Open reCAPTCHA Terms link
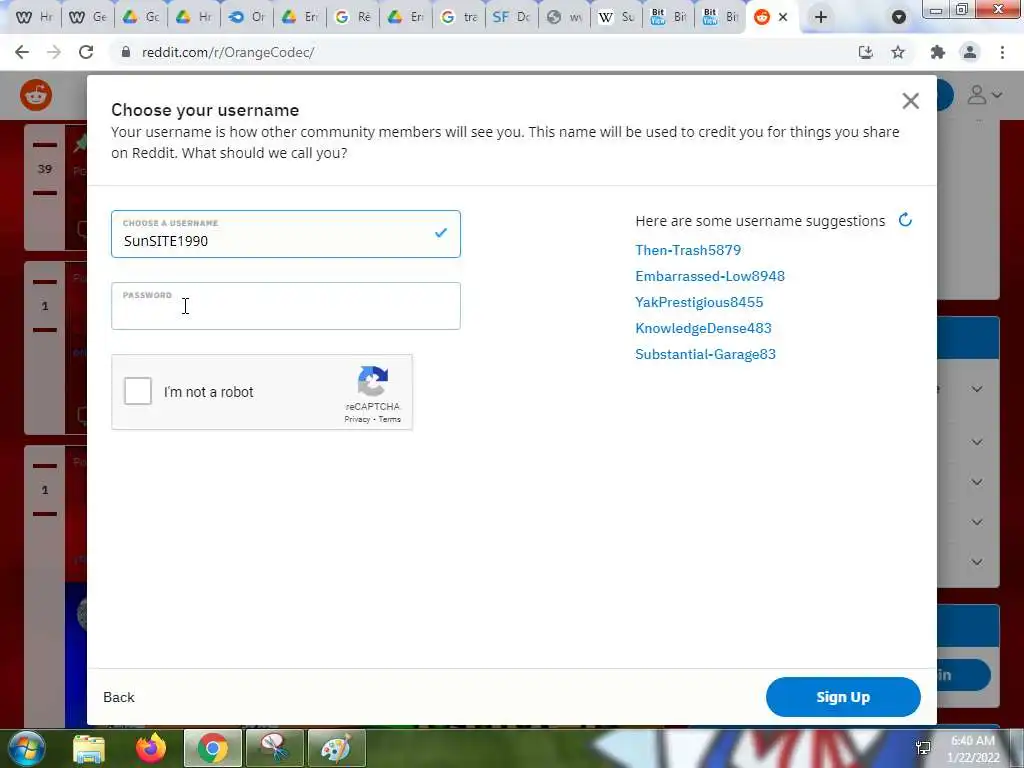The height and width of the screenshot is (768, 1024). pyautogui.click(x=390, y=419)
